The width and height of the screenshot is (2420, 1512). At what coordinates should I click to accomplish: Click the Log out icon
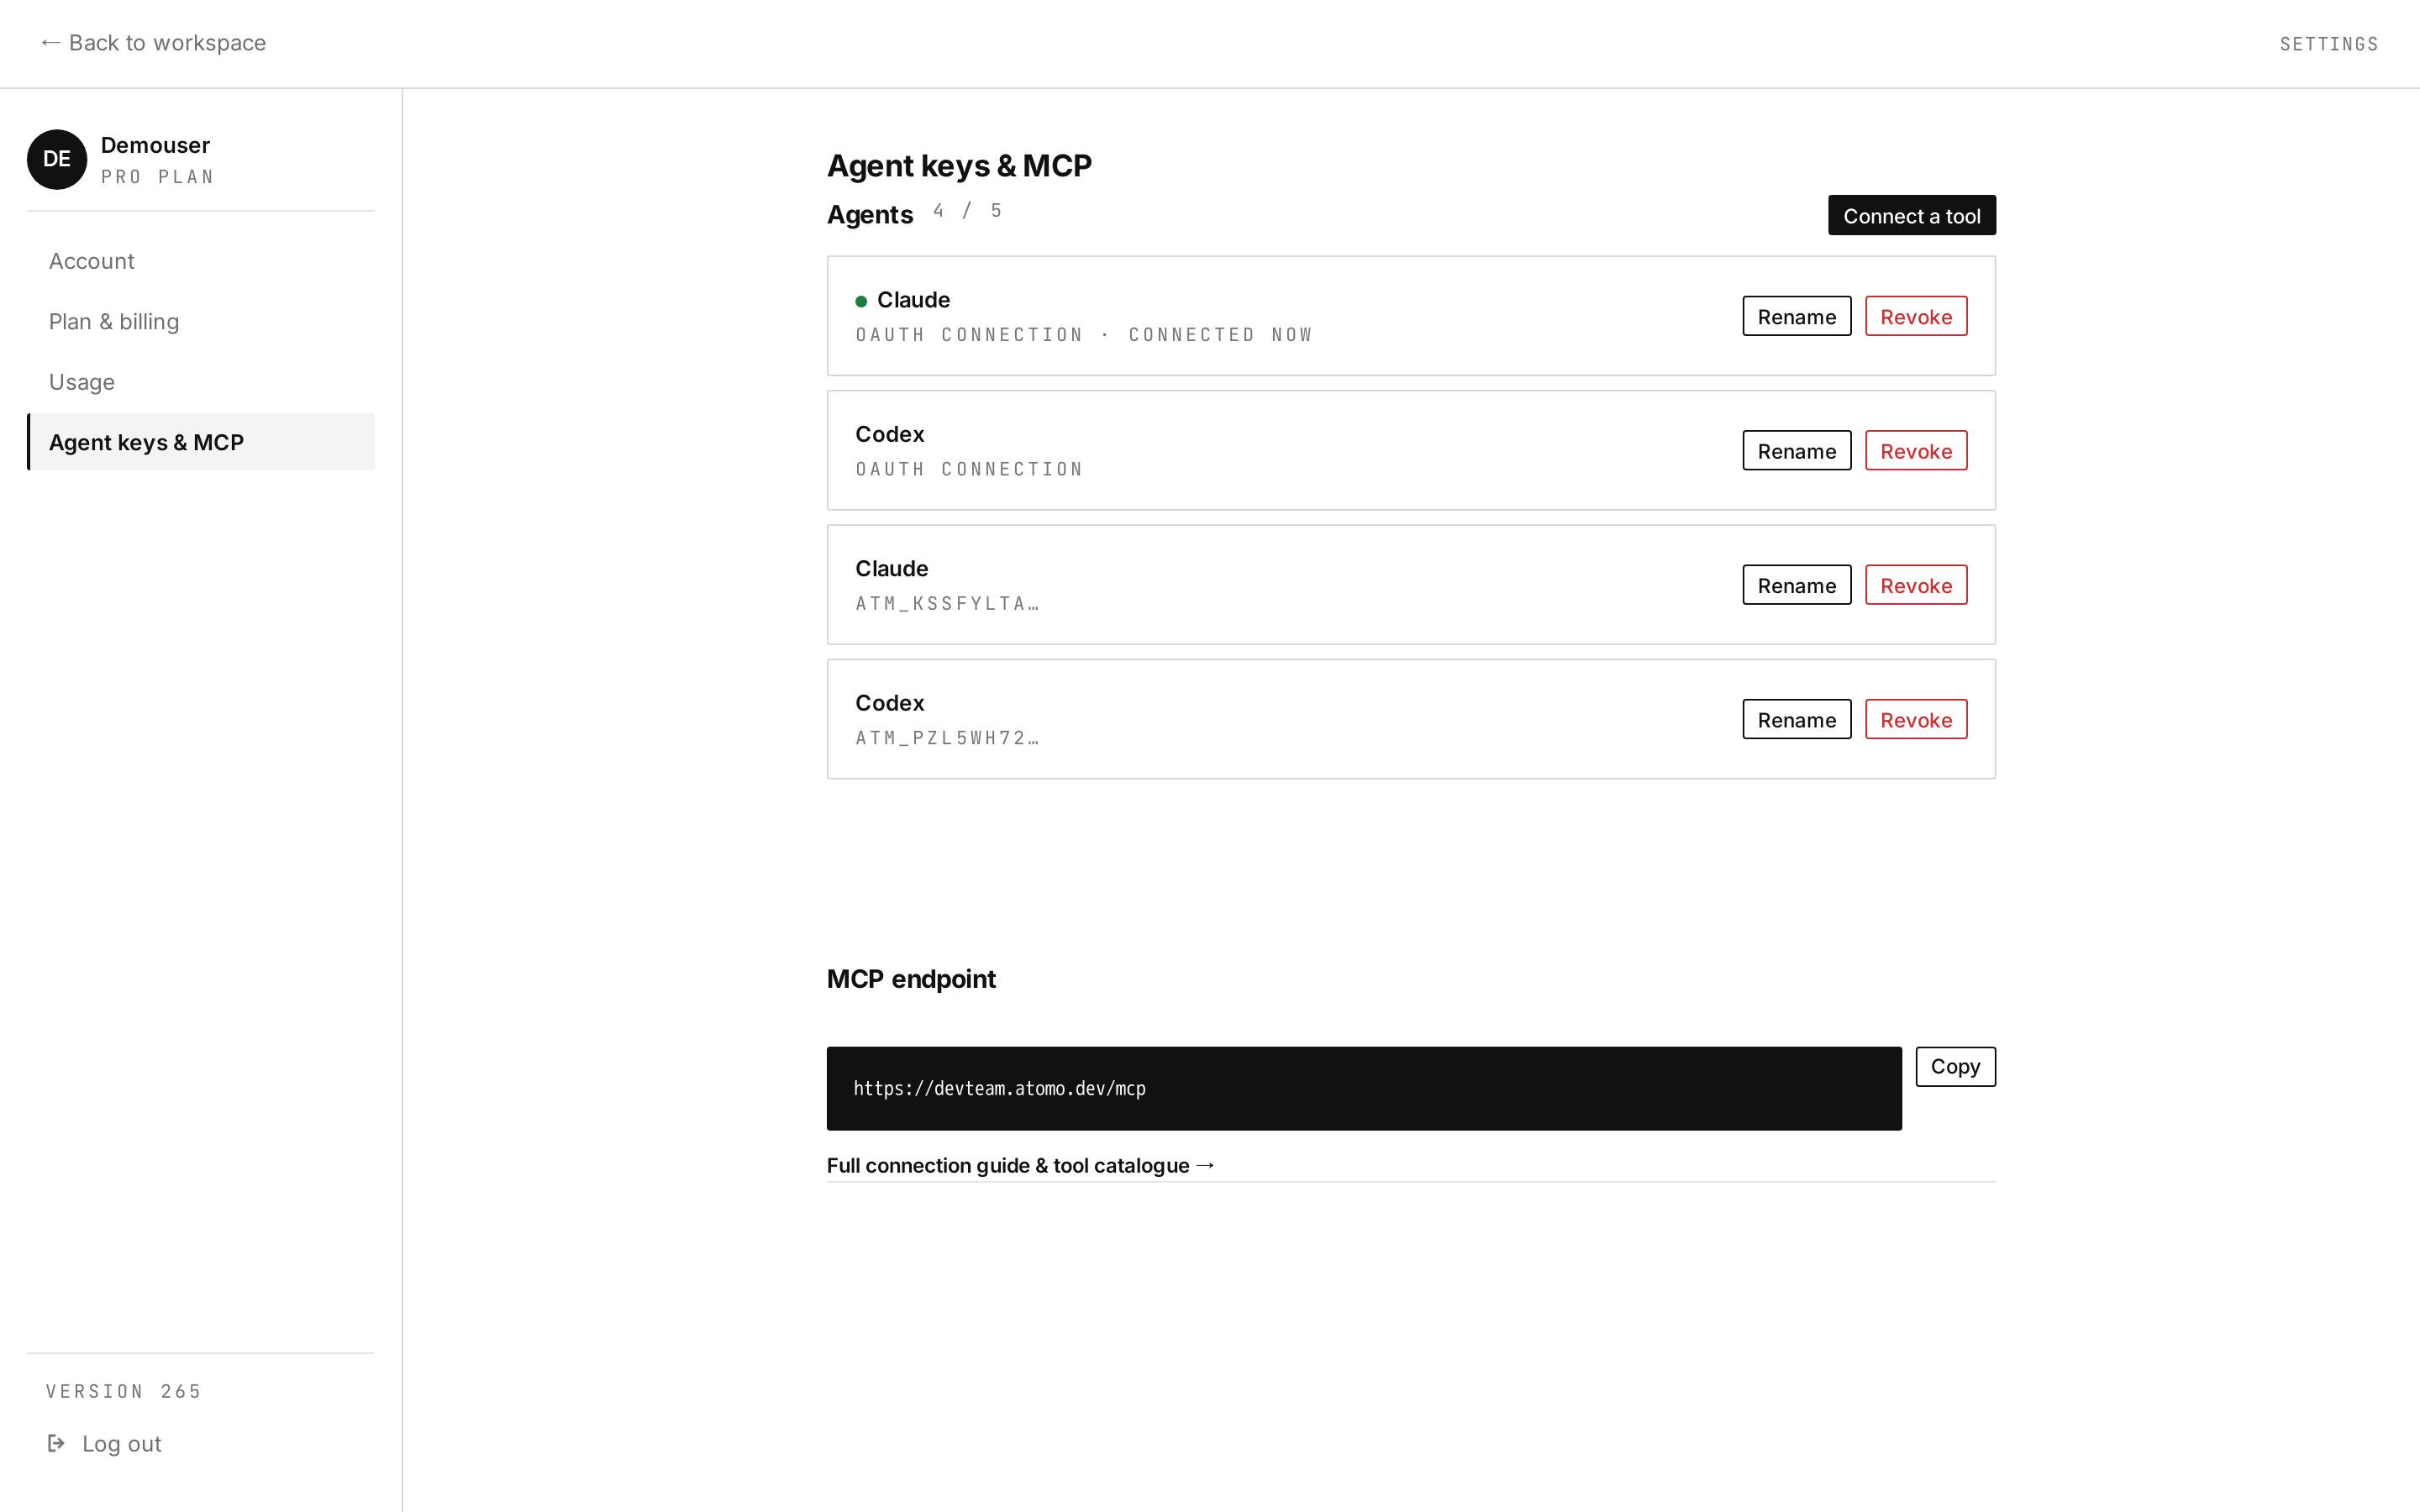(56, 1443)
